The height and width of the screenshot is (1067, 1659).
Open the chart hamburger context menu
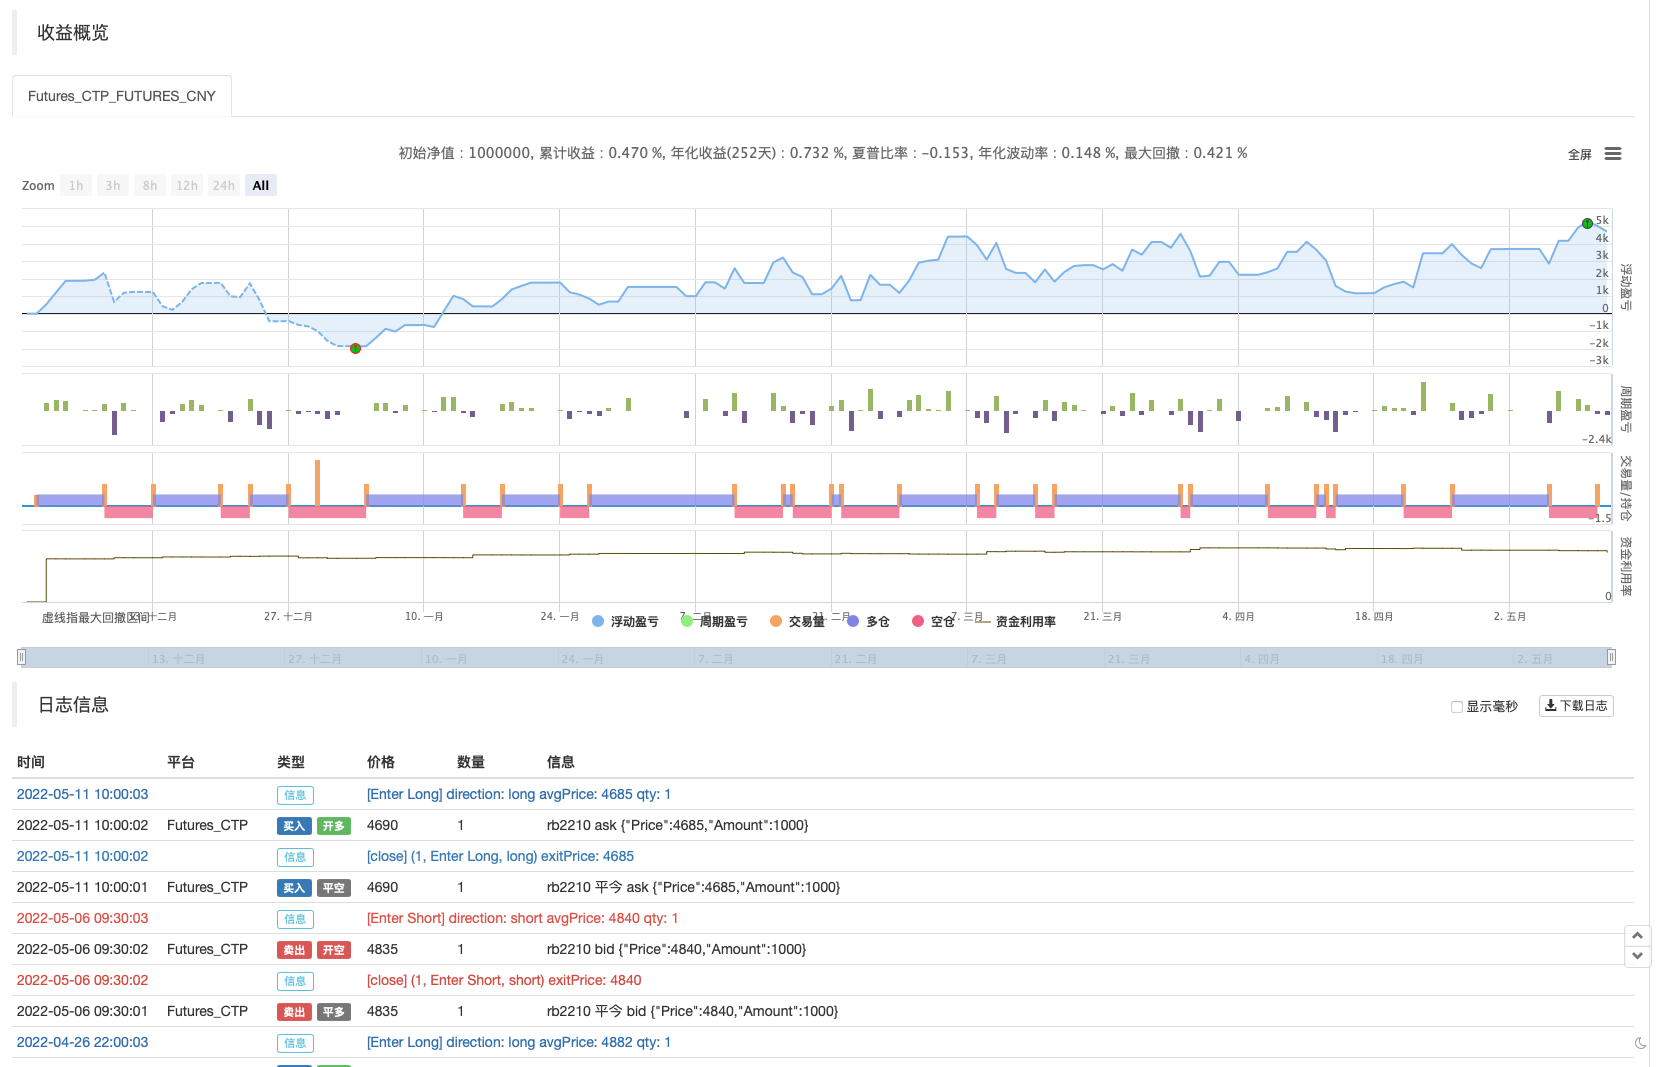coord(1613,154)
